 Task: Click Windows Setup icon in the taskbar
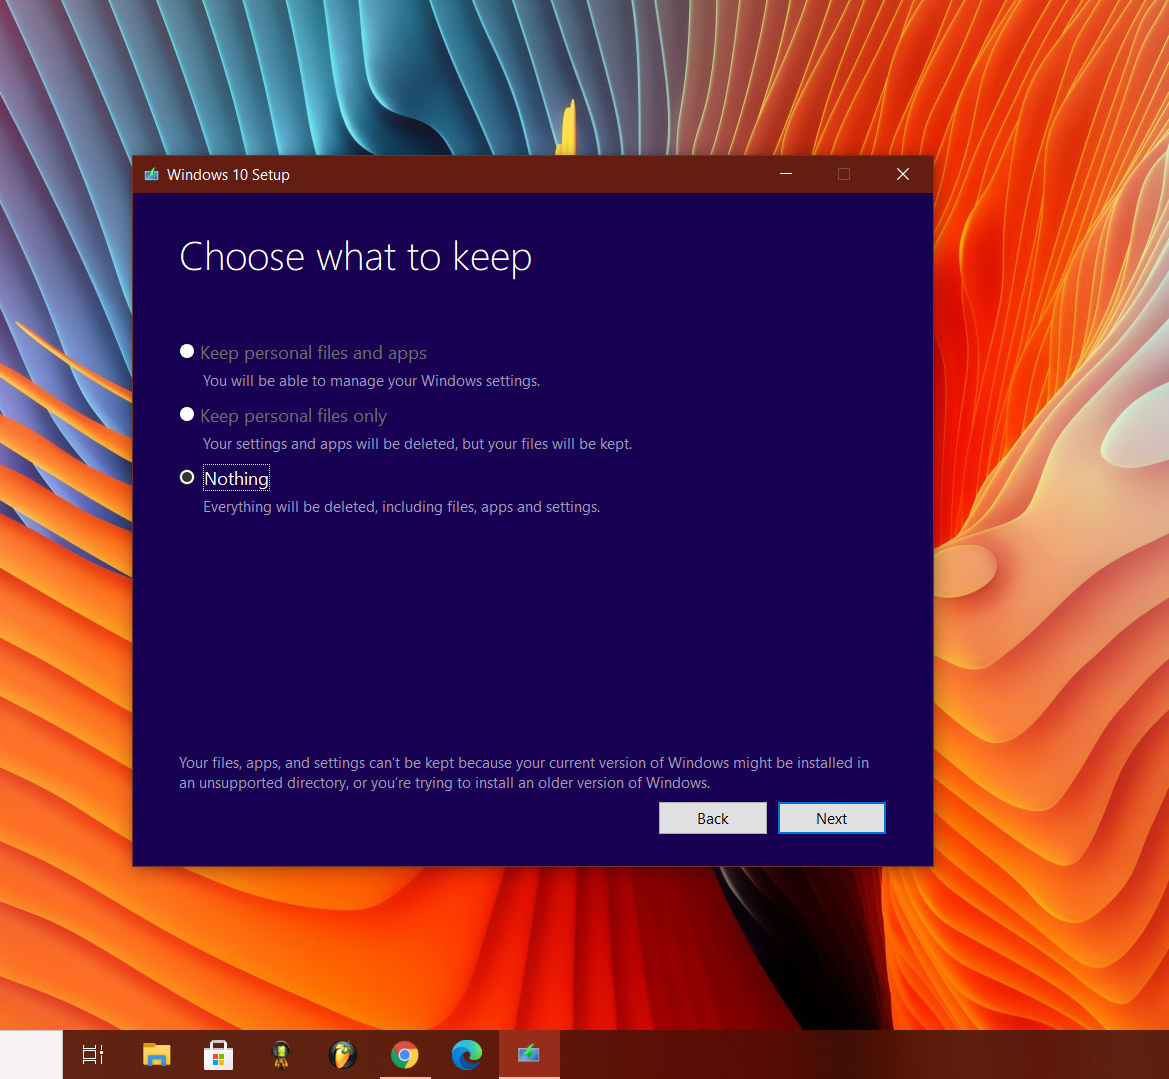529,1054
